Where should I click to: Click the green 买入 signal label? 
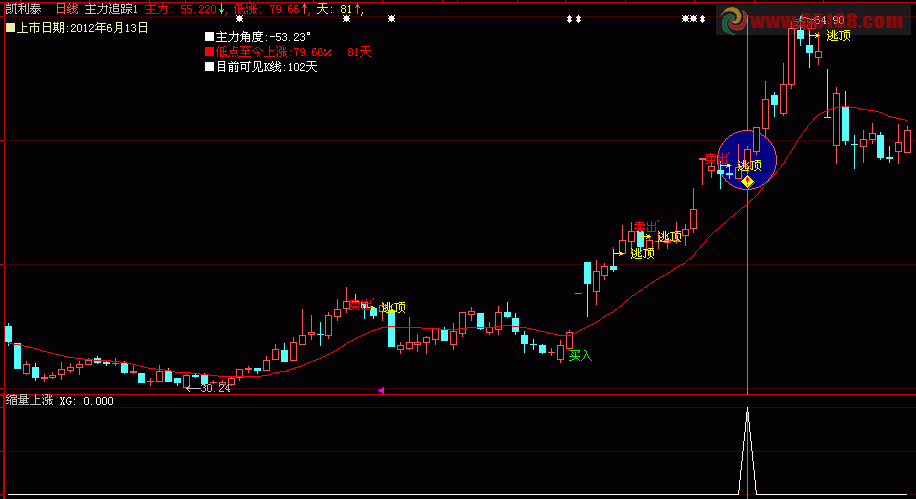580,355
